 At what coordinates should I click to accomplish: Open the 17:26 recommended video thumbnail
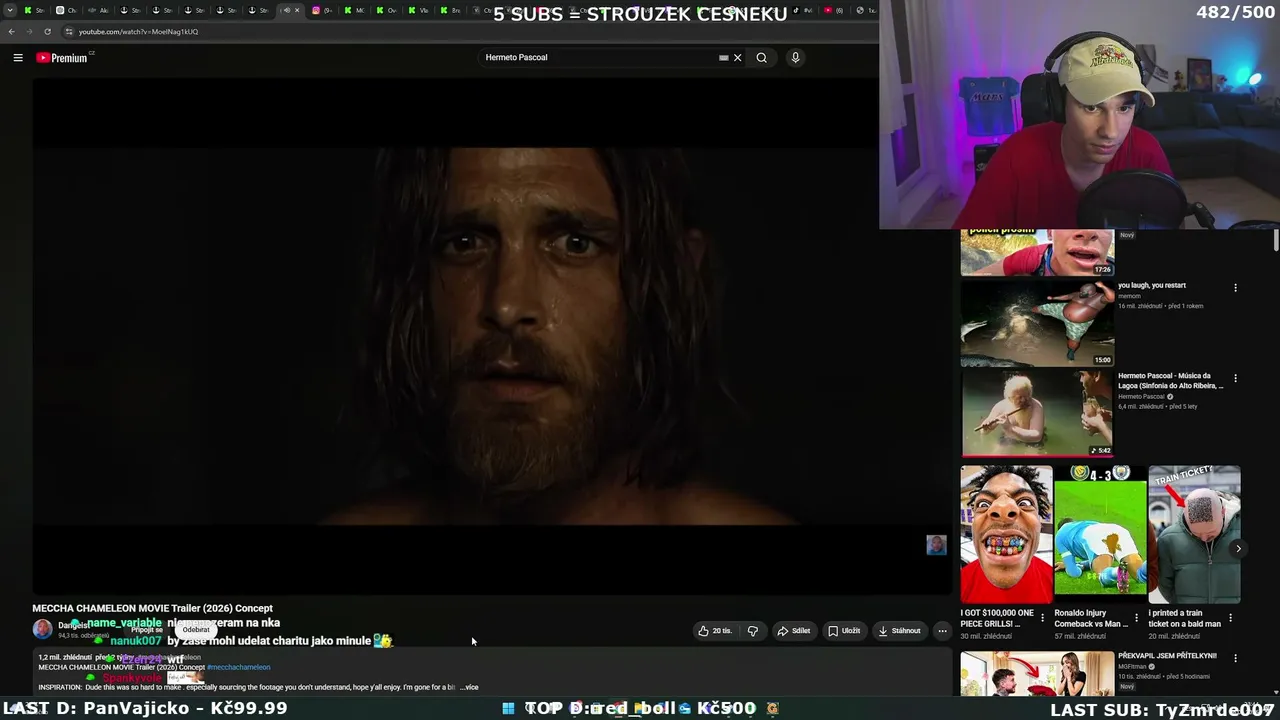(1037, 252)
